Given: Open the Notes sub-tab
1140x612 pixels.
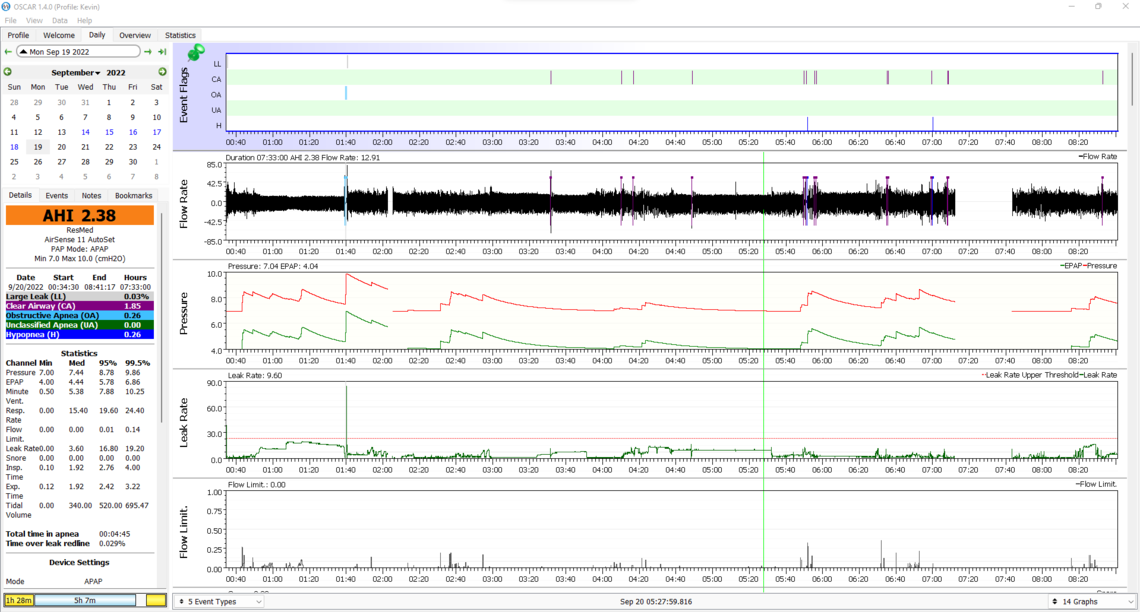Looking at the screenshot, I should (x=92, y=196).
